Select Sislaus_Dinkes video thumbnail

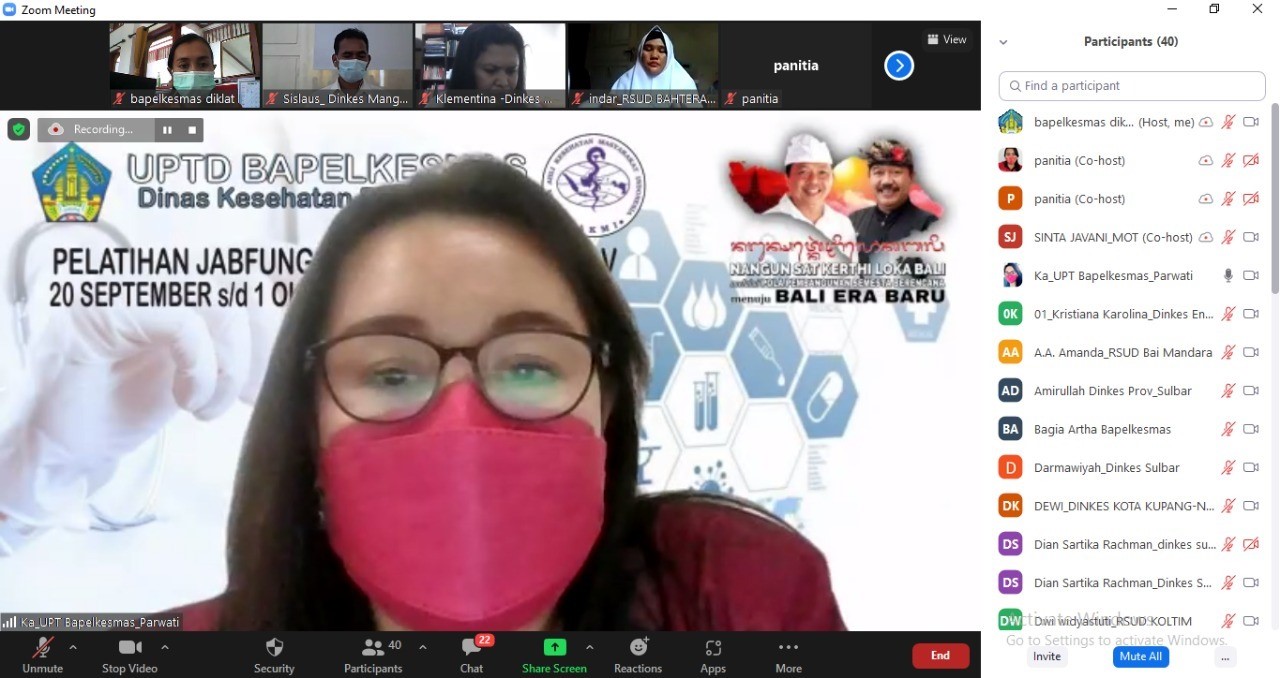pos(338,65)
